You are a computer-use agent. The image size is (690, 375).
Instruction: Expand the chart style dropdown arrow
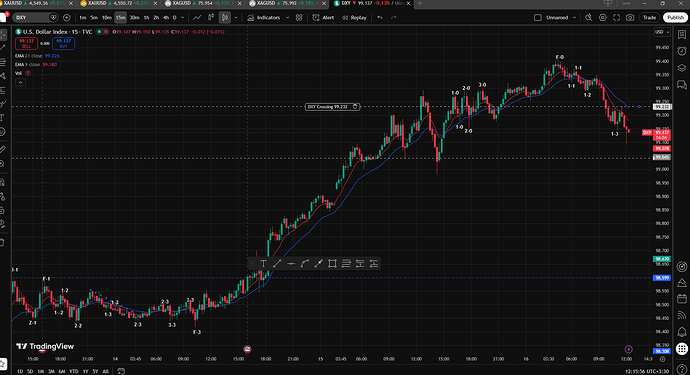click(x=236, y=18)
